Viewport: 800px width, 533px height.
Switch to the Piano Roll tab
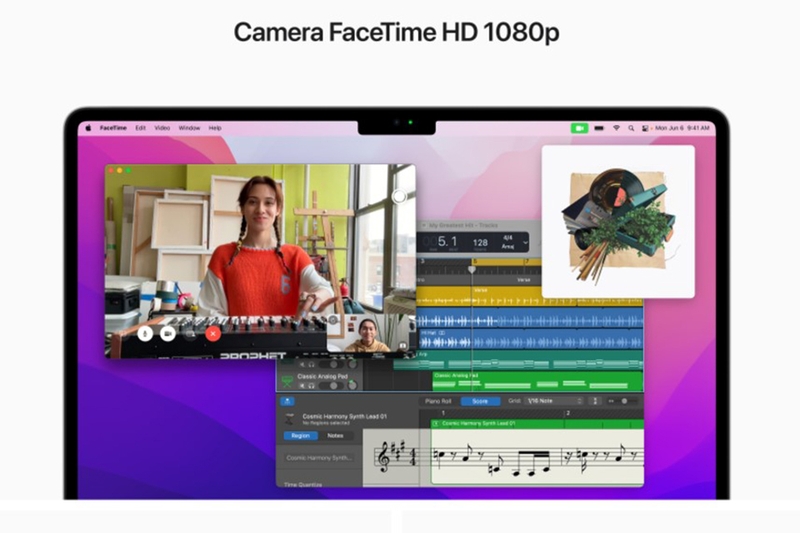[x=438, y=401]
